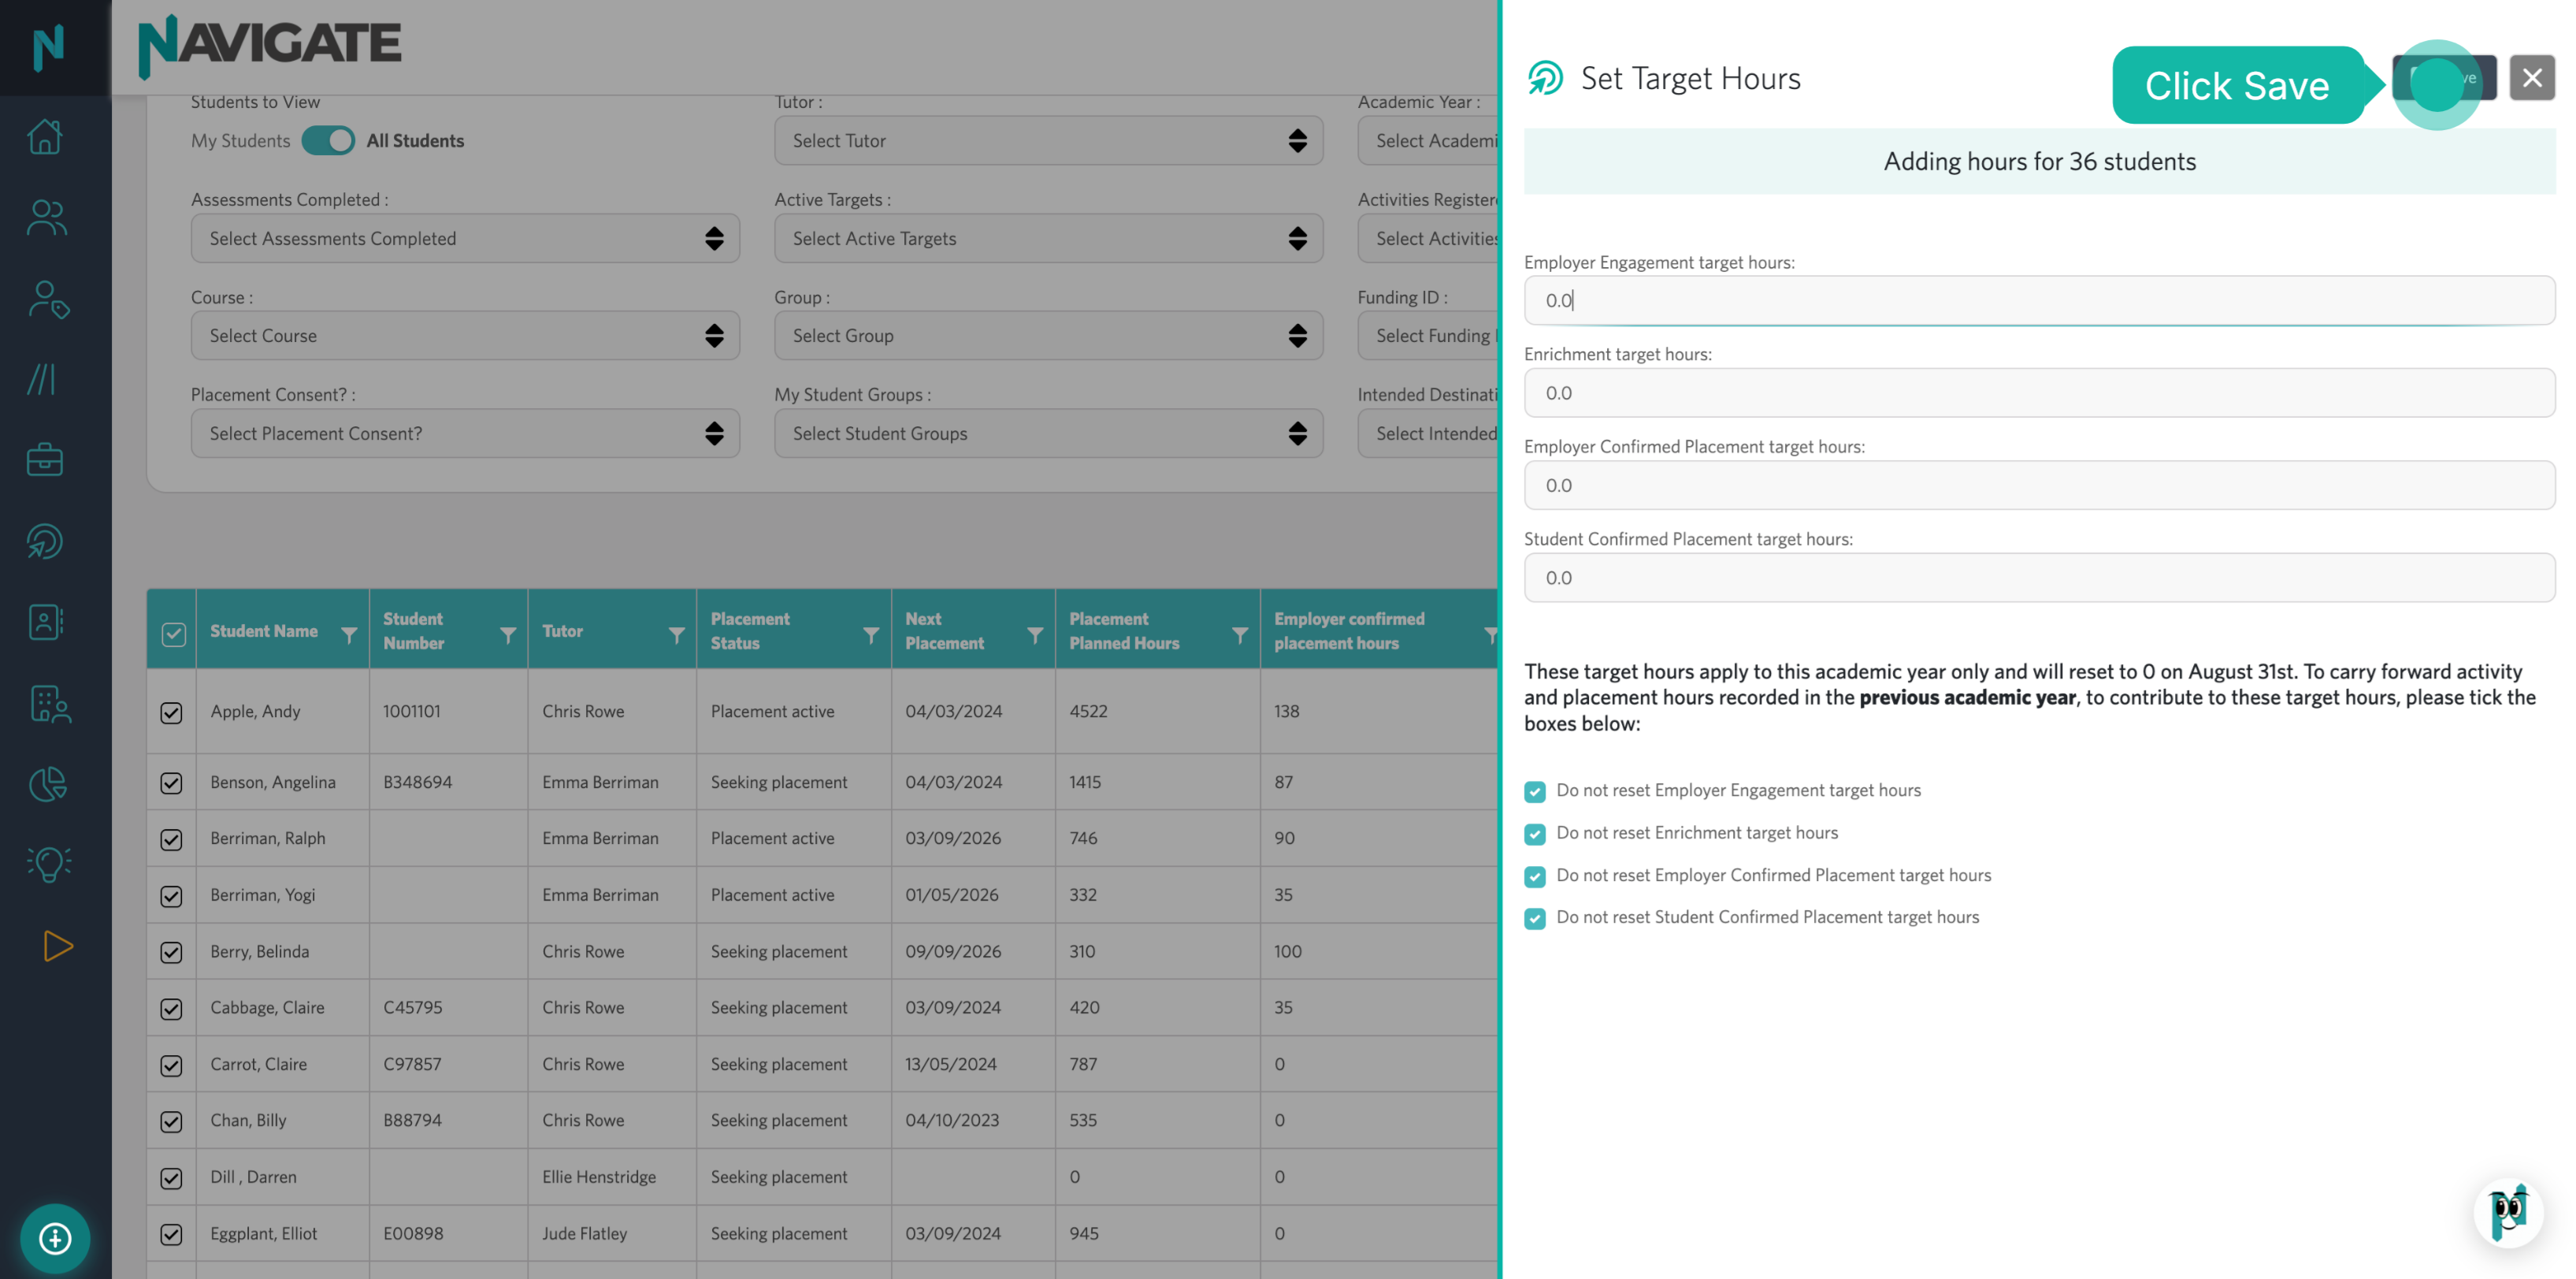Viewport: 2576px width, 1279px height.
Task: Uncheck Do not reset Employer Engagement target hours
Action: 1535,792
